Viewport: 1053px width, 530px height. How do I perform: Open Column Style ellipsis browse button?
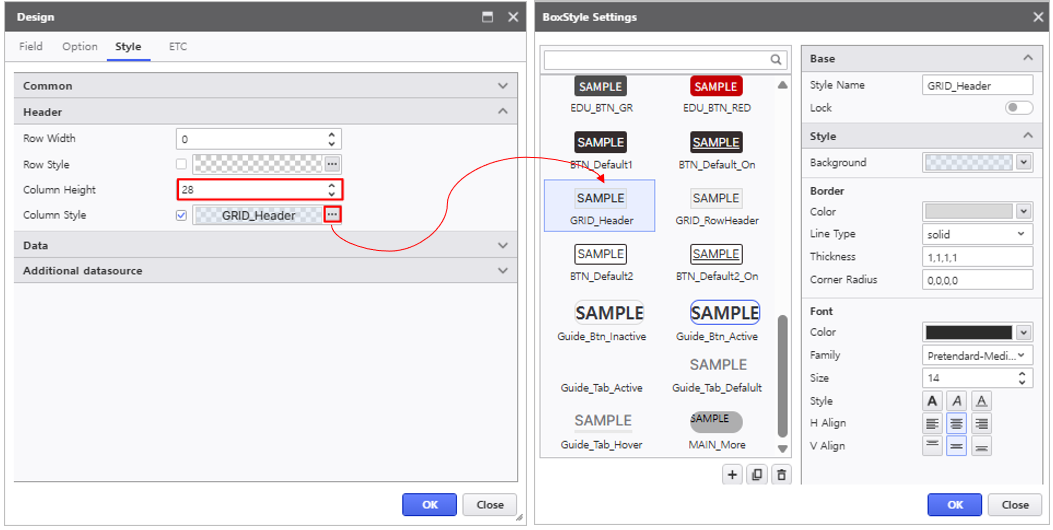click(x=333, y=215)
